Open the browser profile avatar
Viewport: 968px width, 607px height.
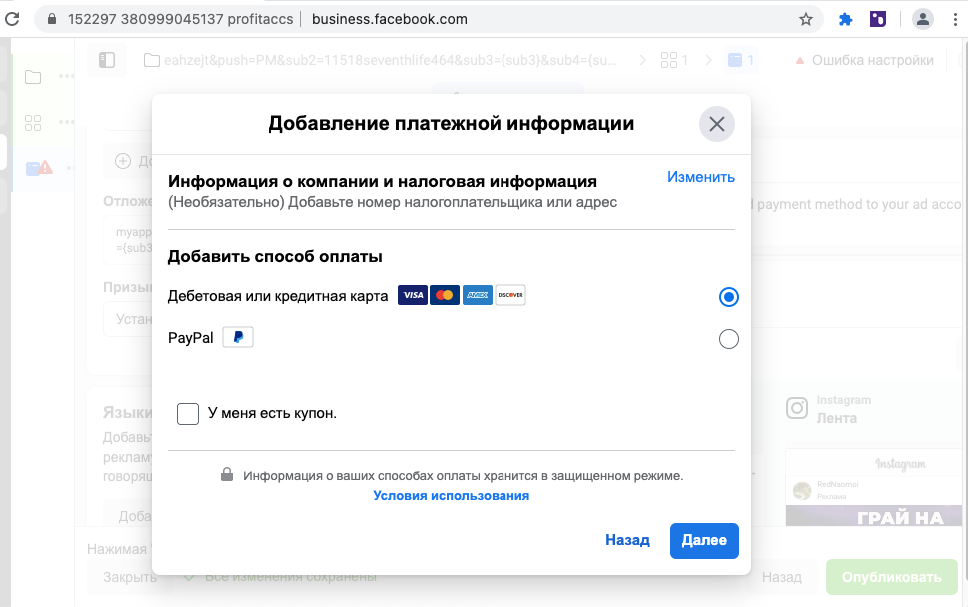922,19
